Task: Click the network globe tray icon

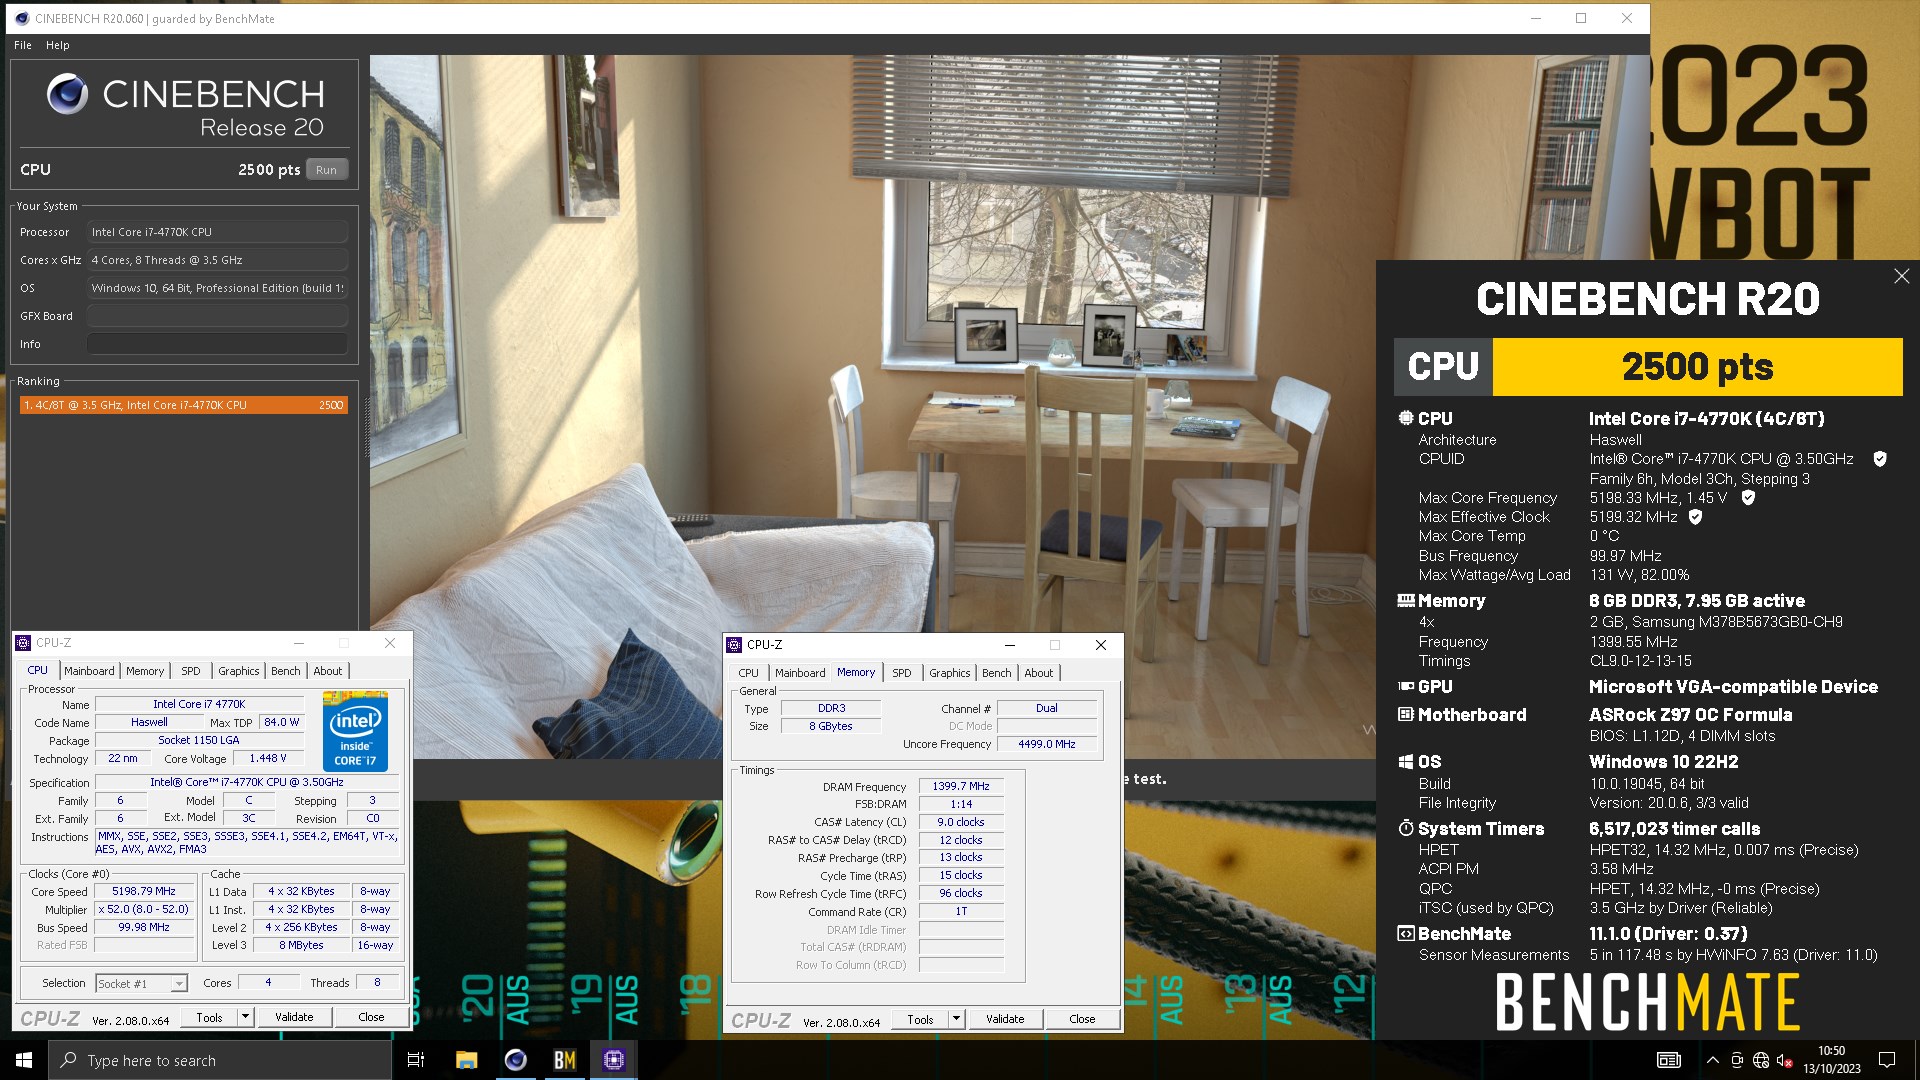Action: pyautogui.click(x=1761, y=1060)
